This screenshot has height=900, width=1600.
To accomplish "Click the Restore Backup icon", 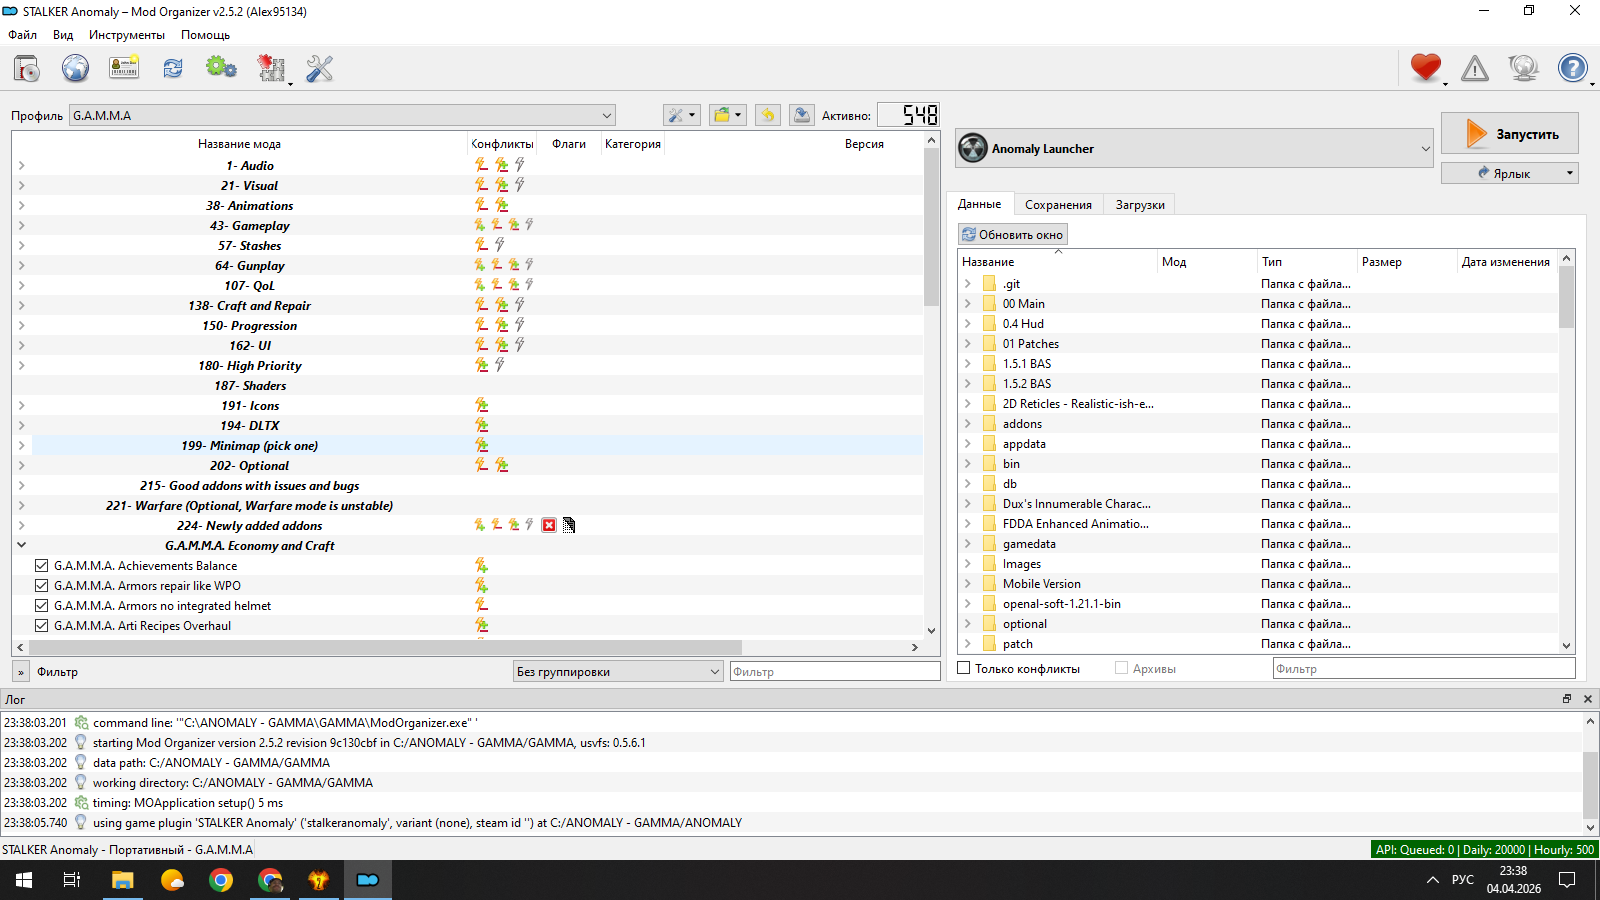I will [x=768, y=115].
